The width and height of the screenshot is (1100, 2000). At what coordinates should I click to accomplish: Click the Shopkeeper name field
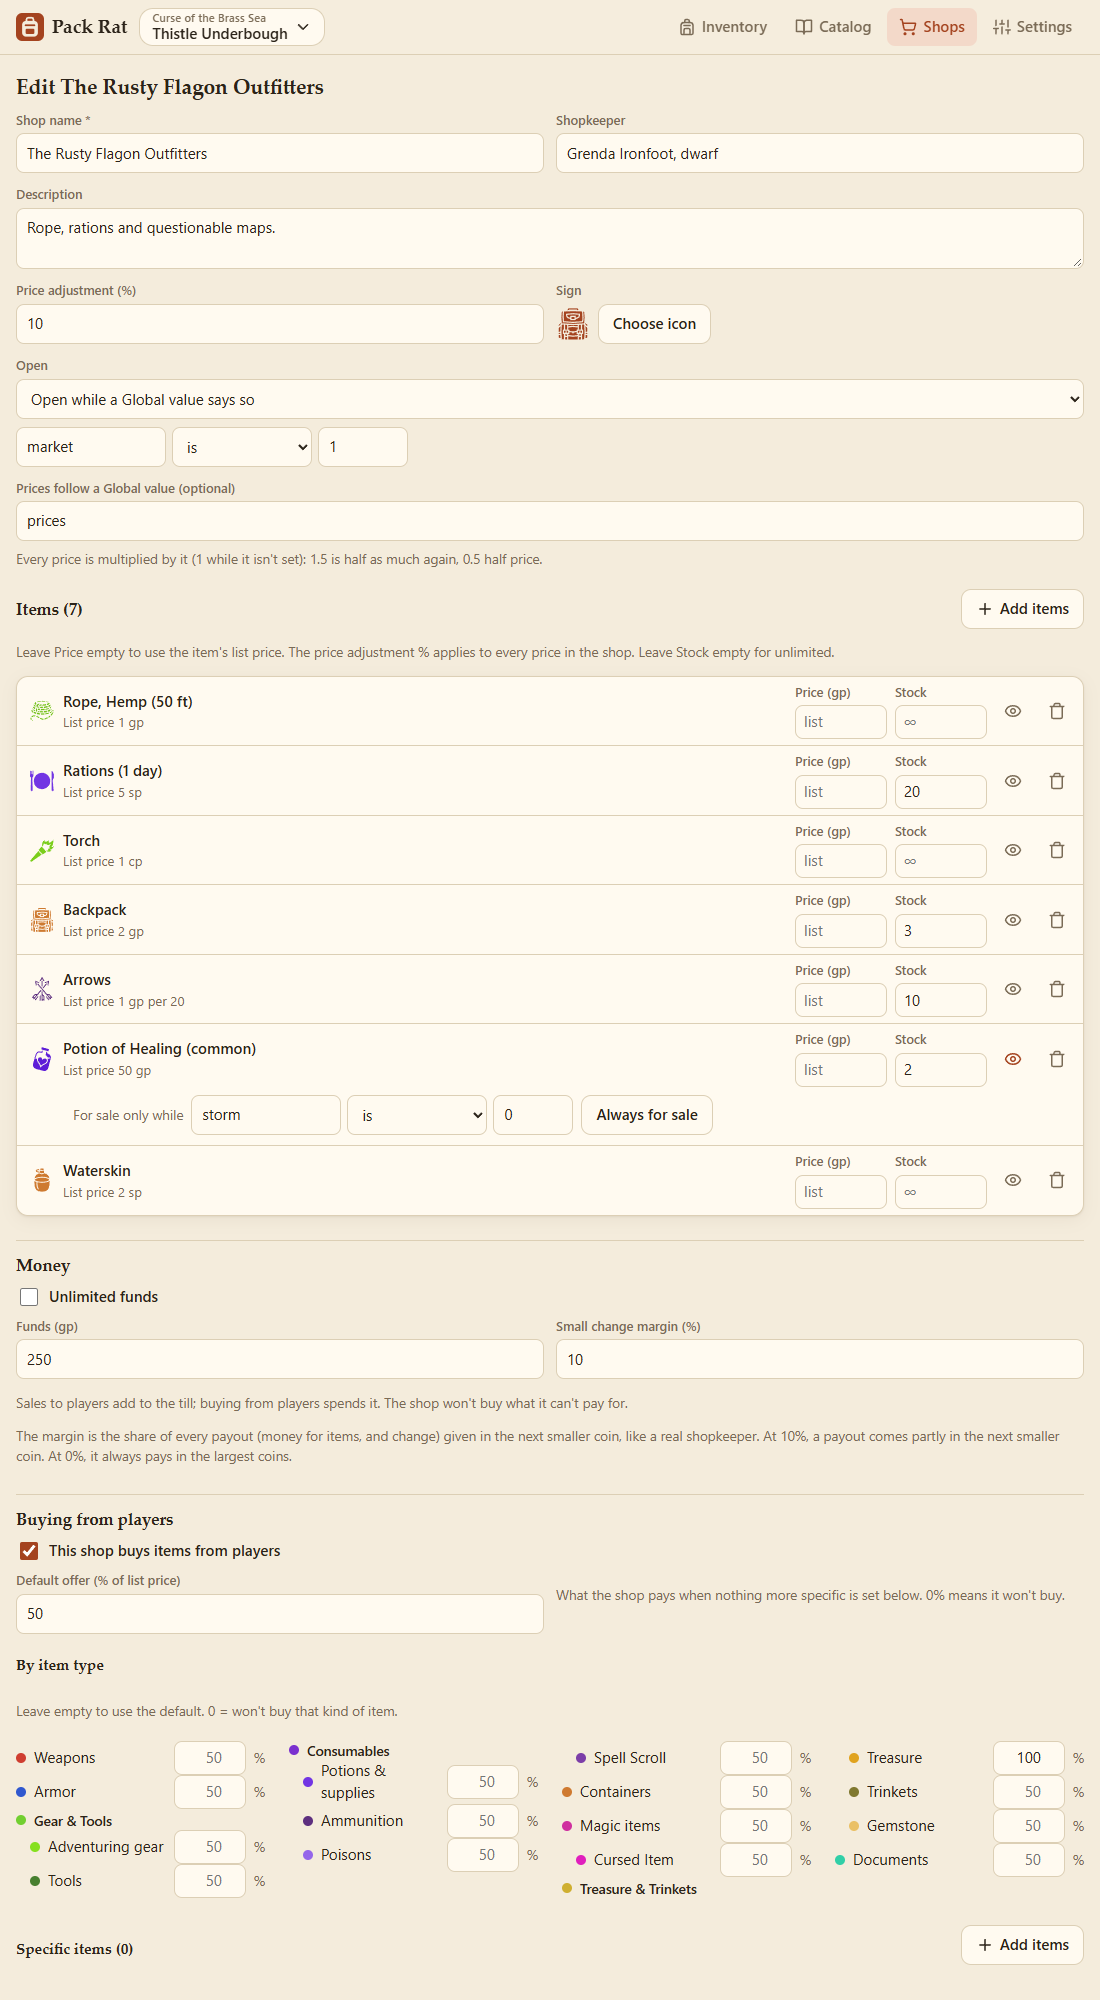click(820, 153)
